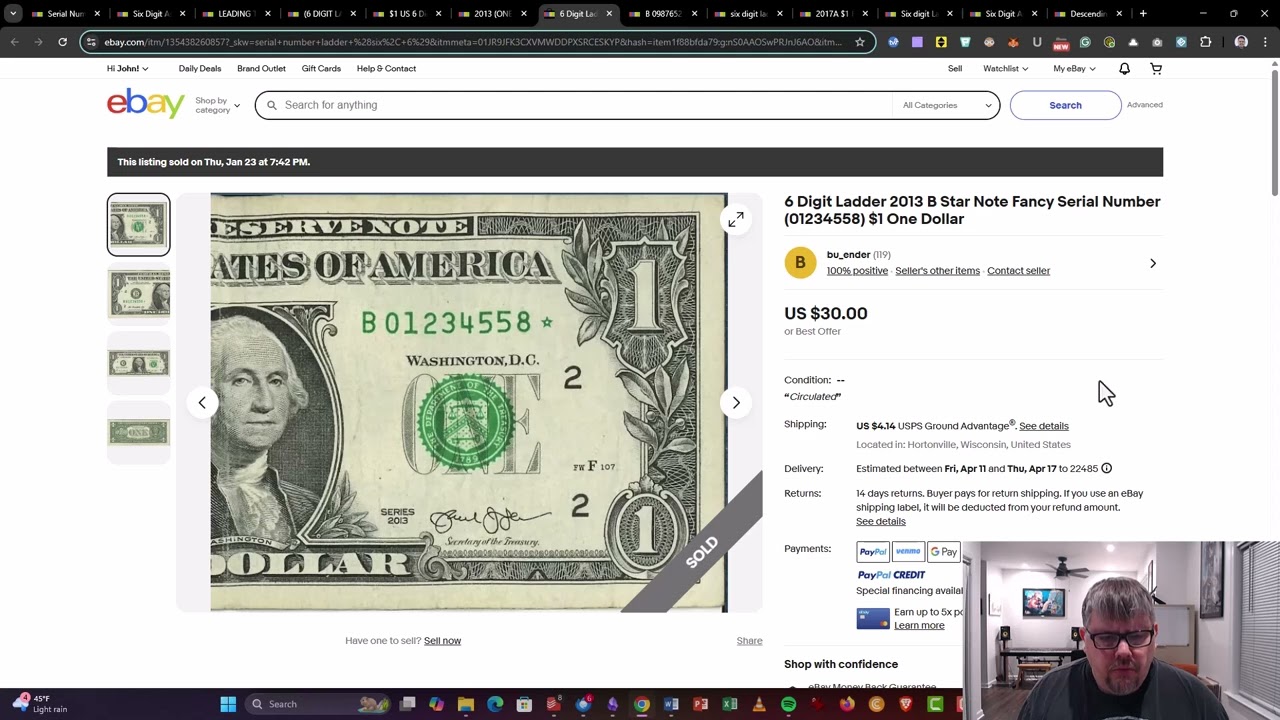Expand the Watchlist dropdown

coord(1005,68)
